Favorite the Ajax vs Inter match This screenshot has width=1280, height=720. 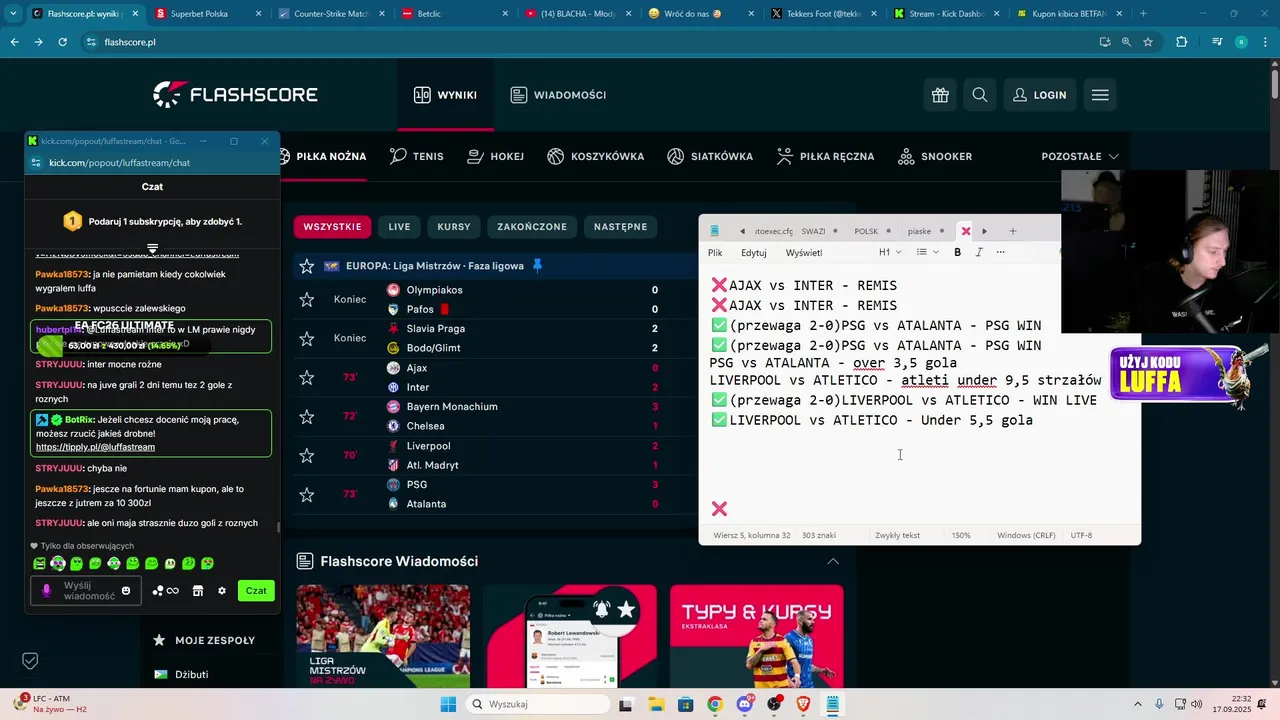point(307,377)
